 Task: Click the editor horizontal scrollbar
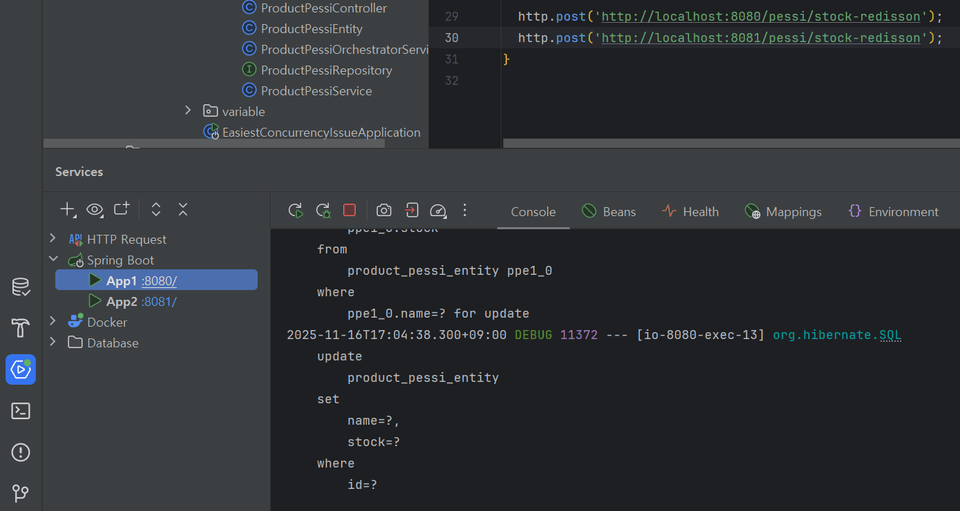[732, 143]
